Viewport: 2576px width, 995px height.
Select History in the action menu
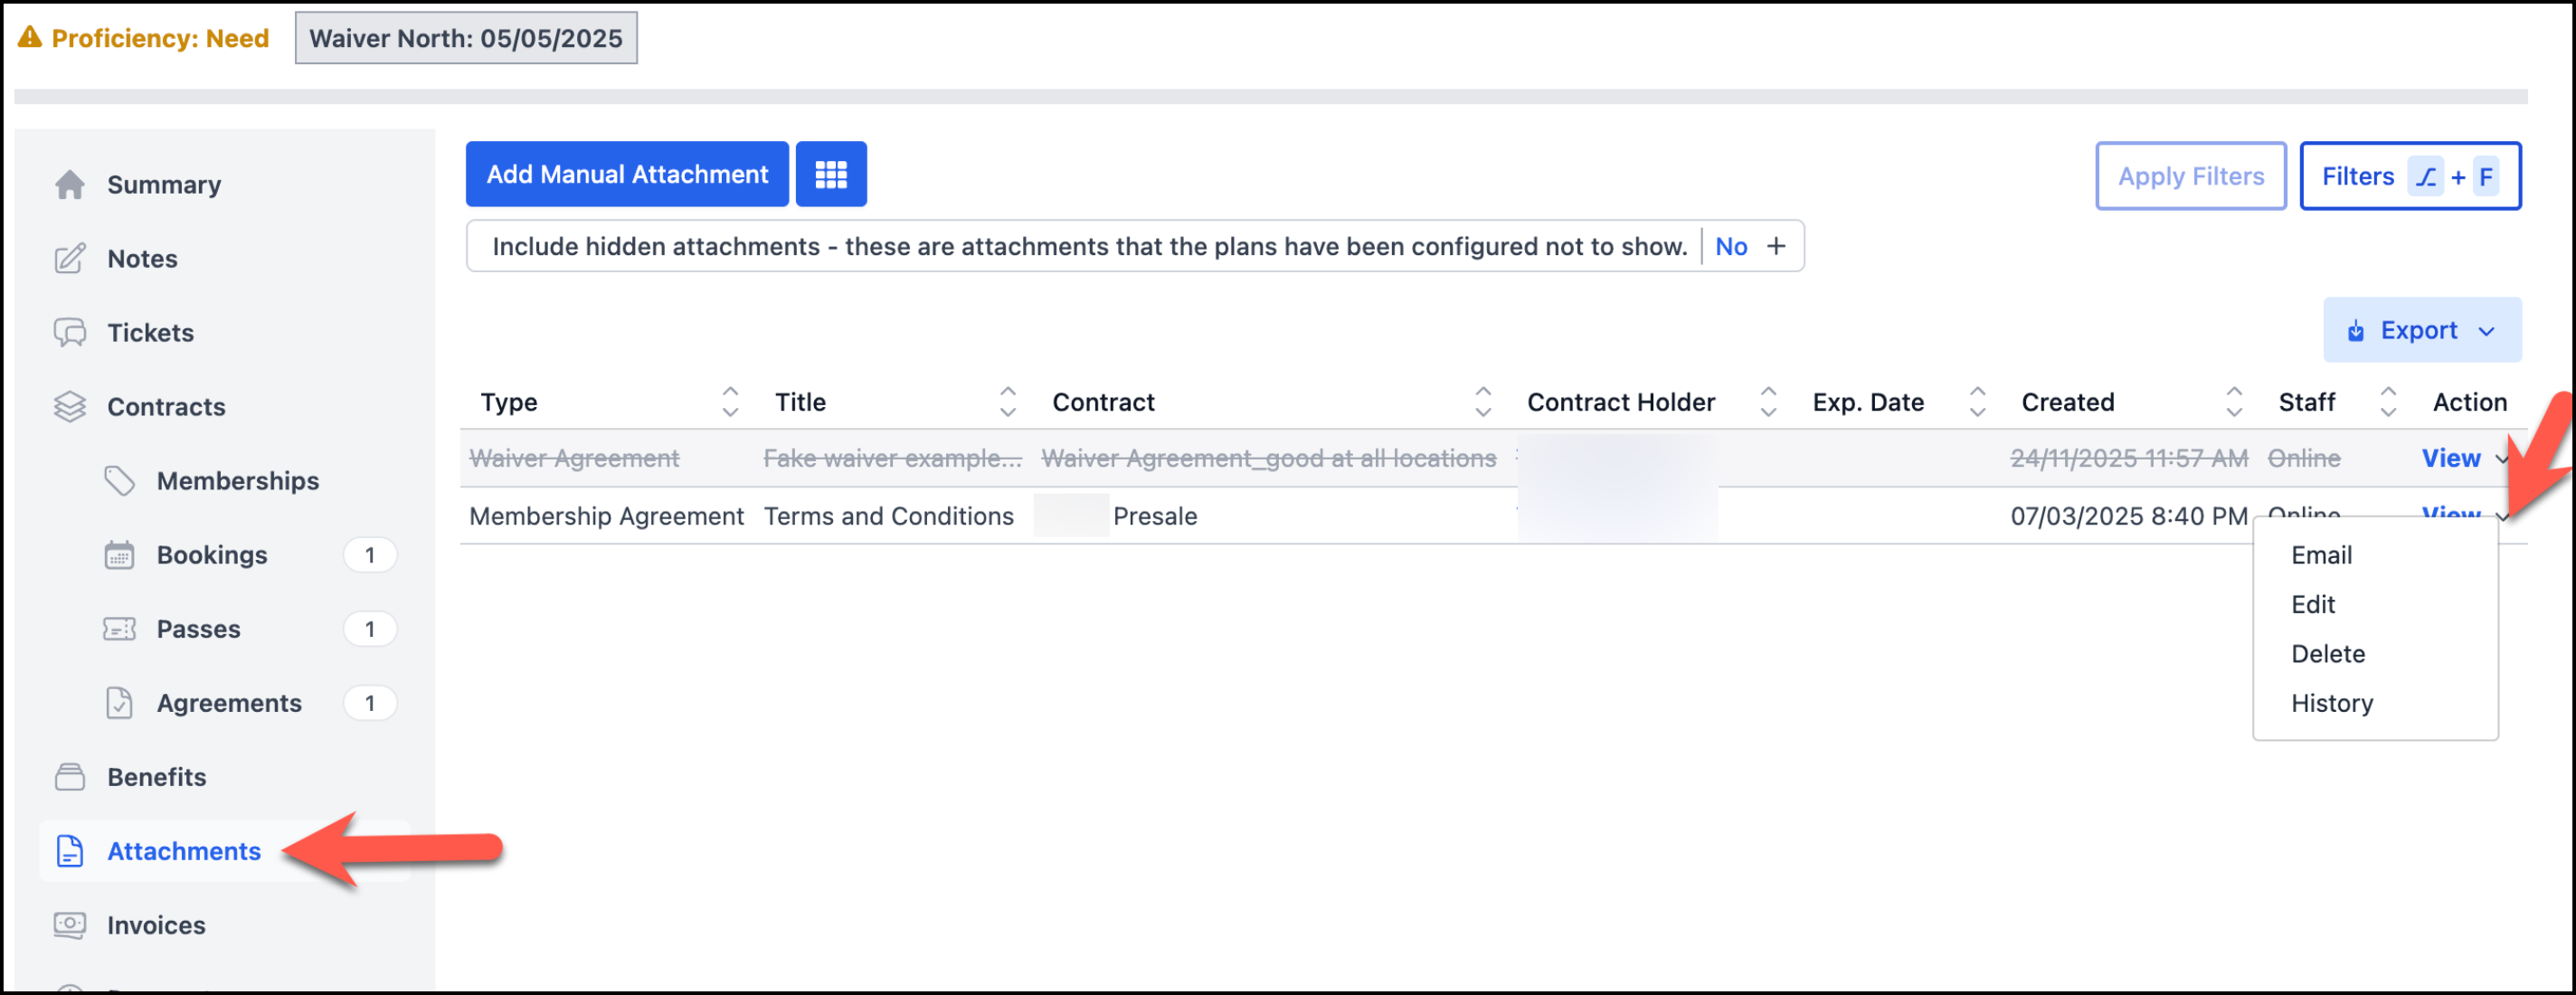coord(2331,703)
